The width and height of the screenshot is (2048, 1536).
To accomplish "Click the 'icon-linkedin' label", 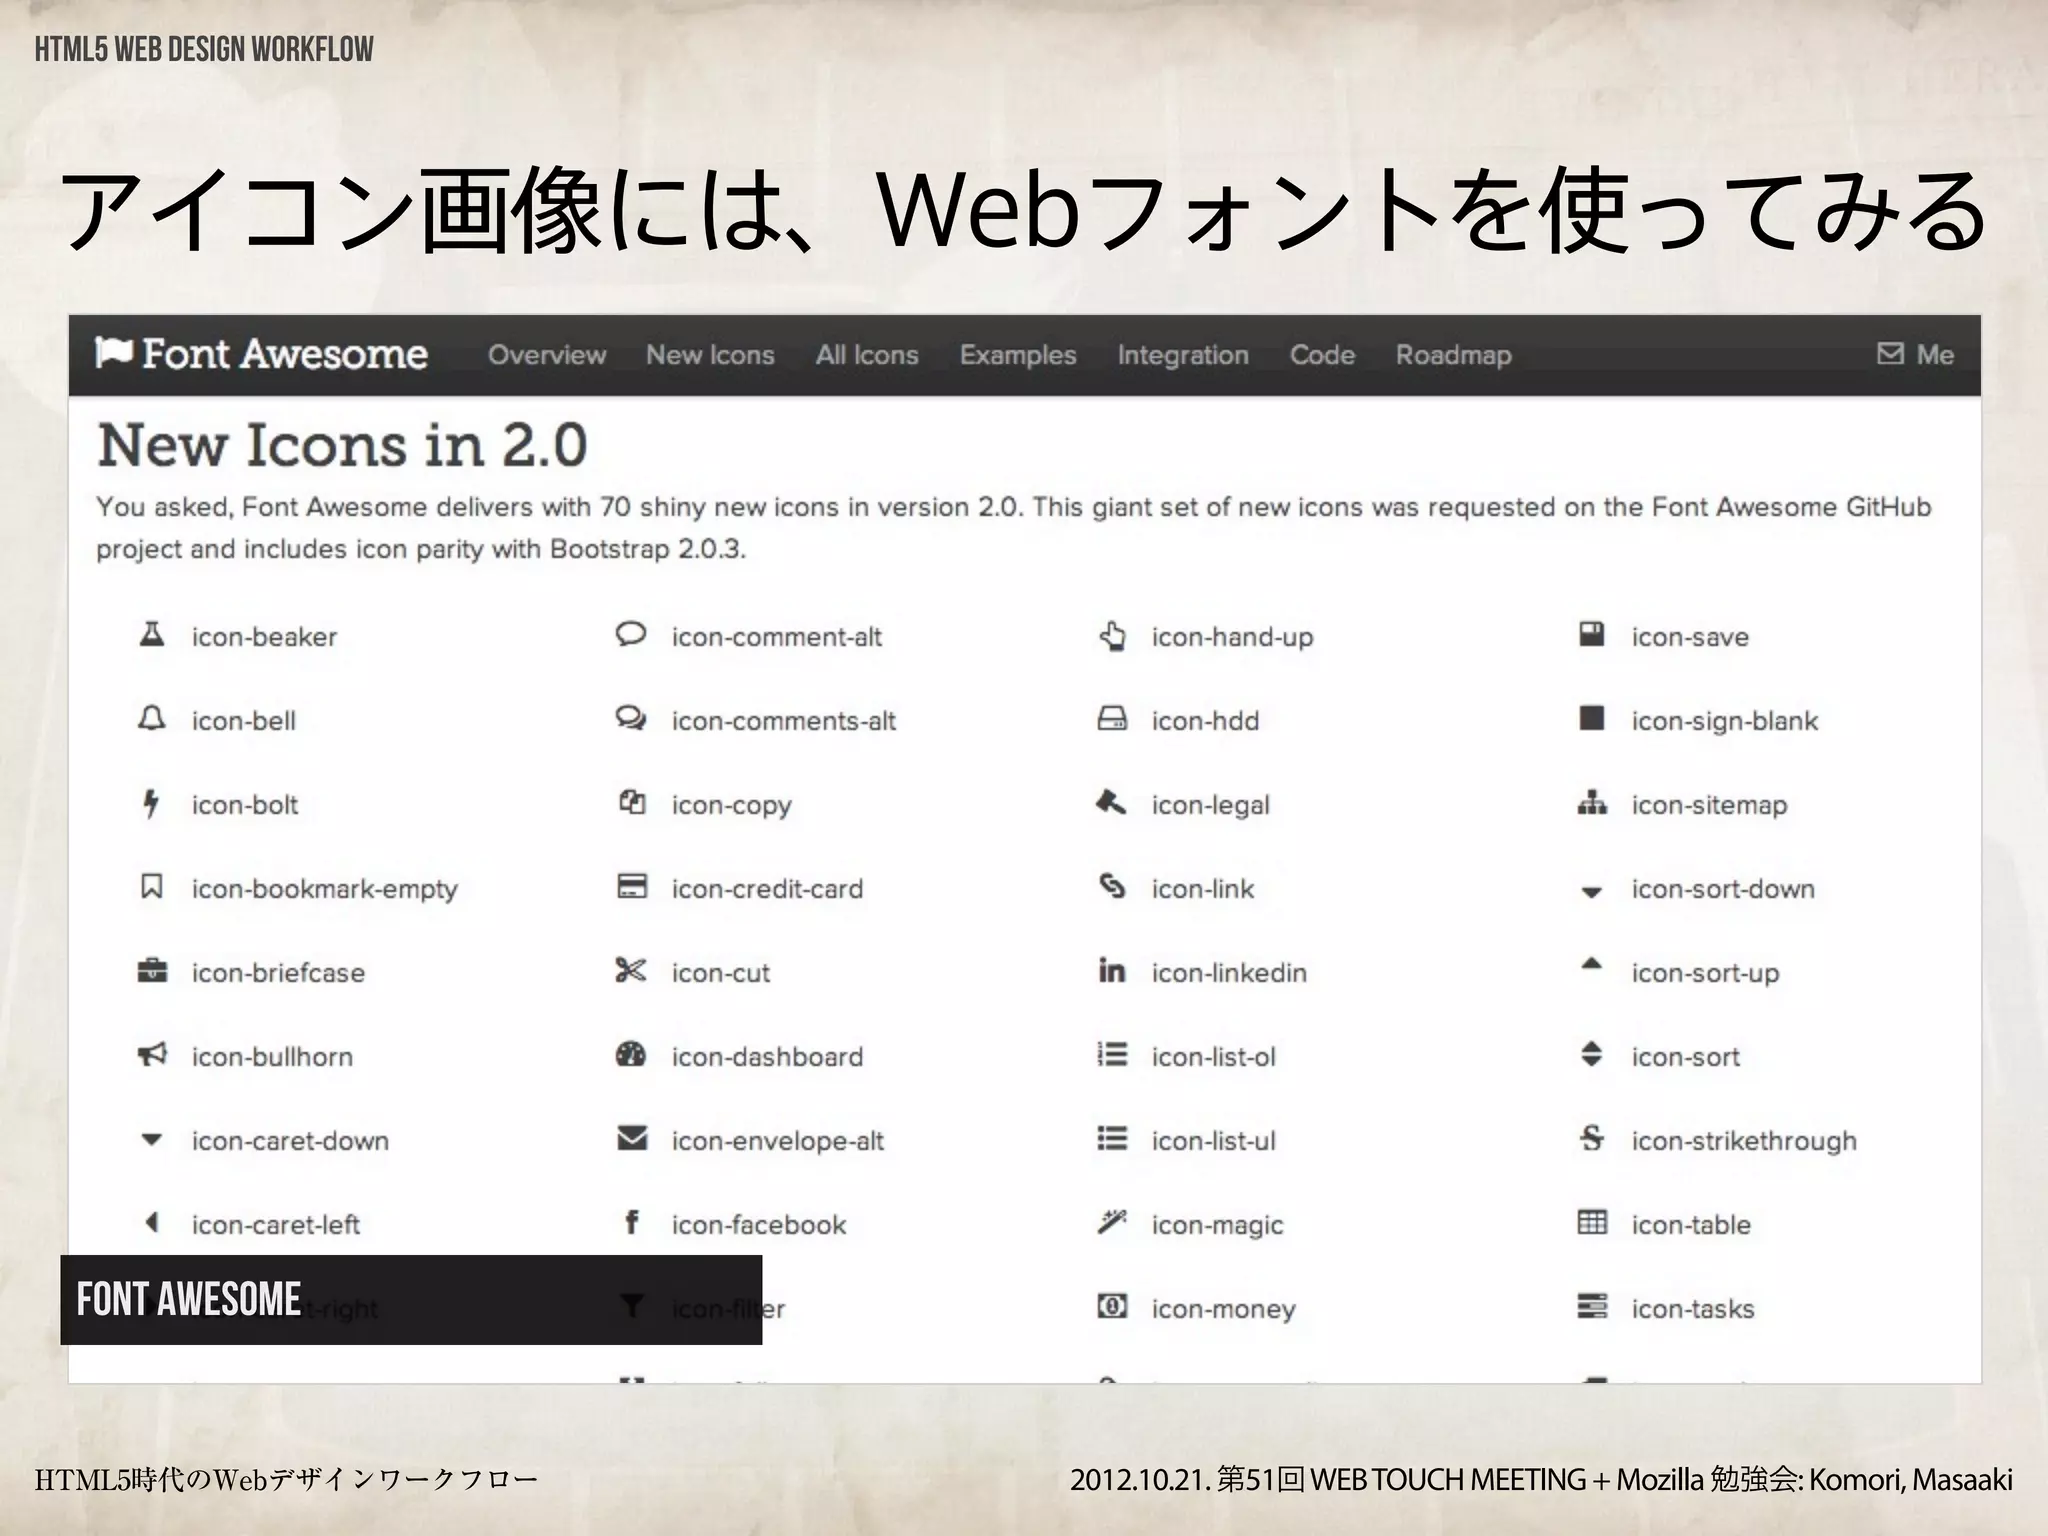I will tap(1229, 973).
